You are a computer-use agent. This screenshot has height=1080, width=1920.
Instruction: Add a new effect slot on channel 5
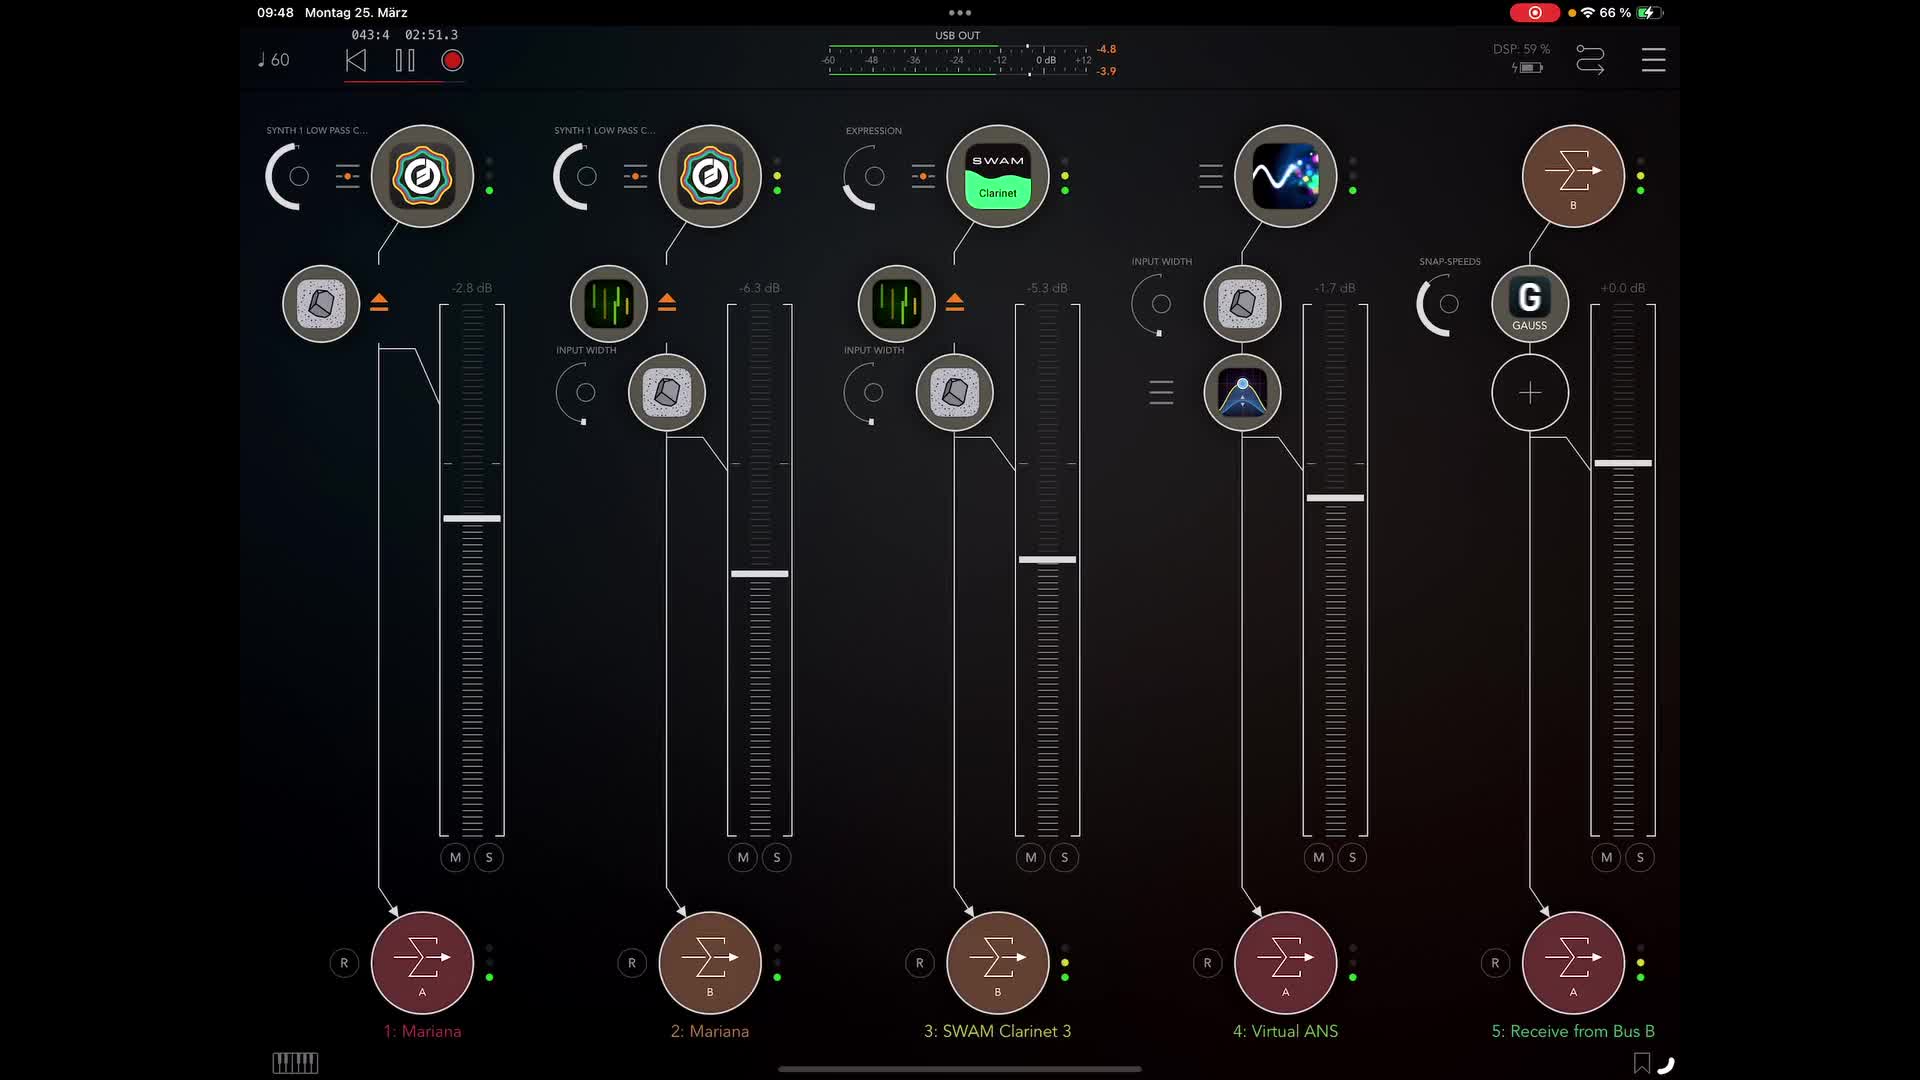(1530, 393)
